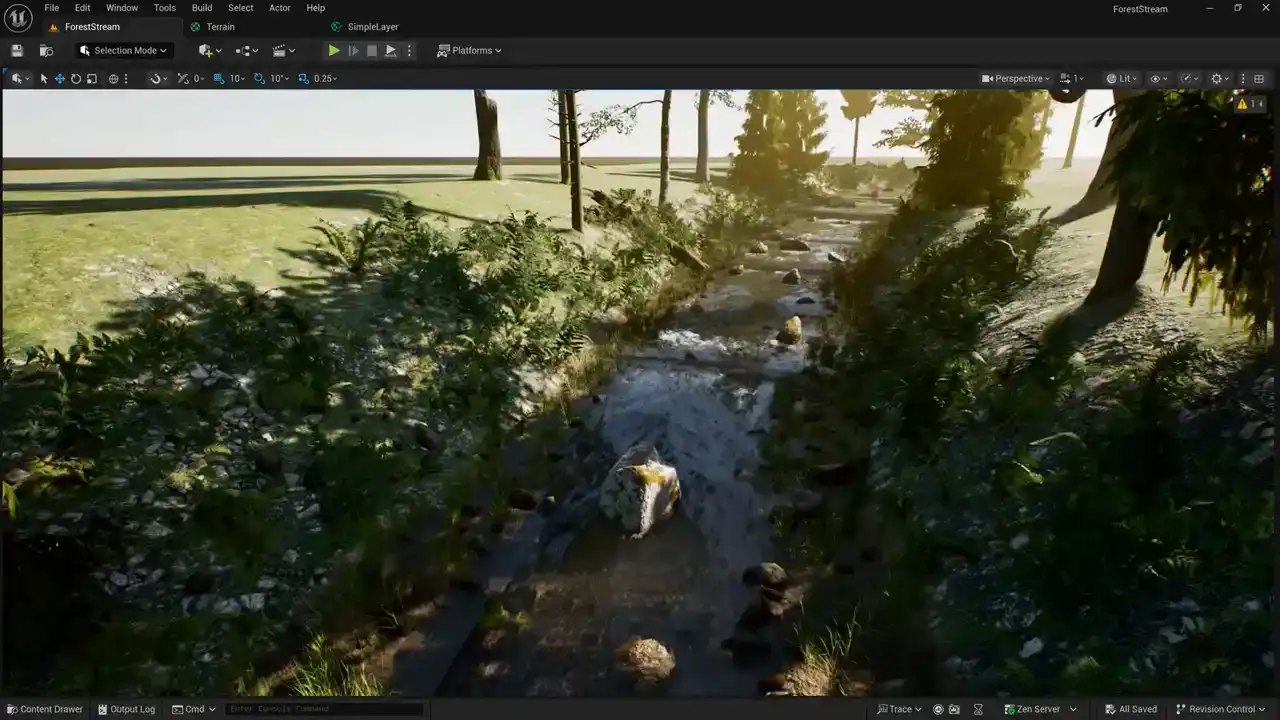The image size is (1280, 720).
Task: Open the Lit view mode dropdown
Action: pos(1122,78)
